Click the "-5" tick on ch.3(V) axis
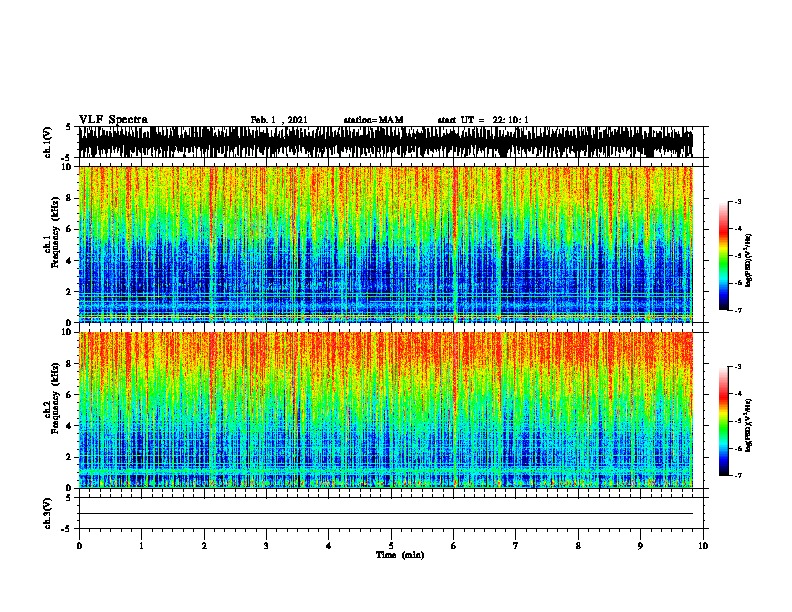 [x=67, y=529]
